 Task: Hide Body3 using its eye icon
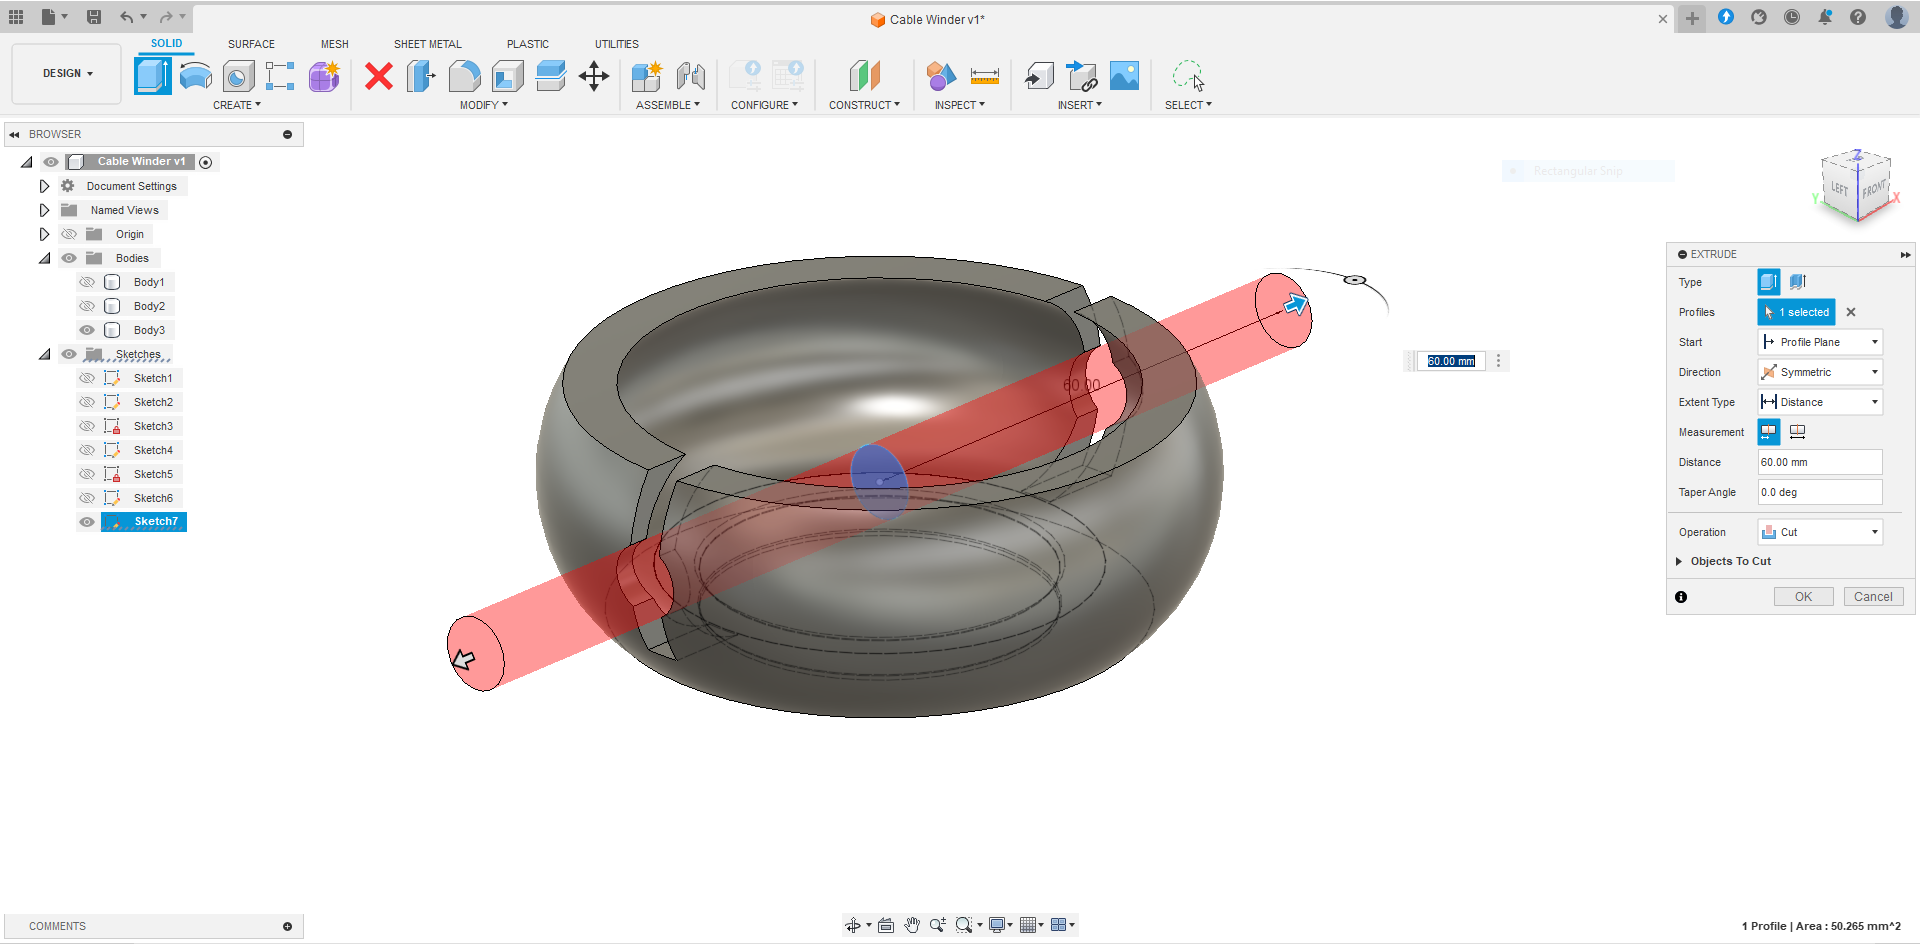pos(87,330)
